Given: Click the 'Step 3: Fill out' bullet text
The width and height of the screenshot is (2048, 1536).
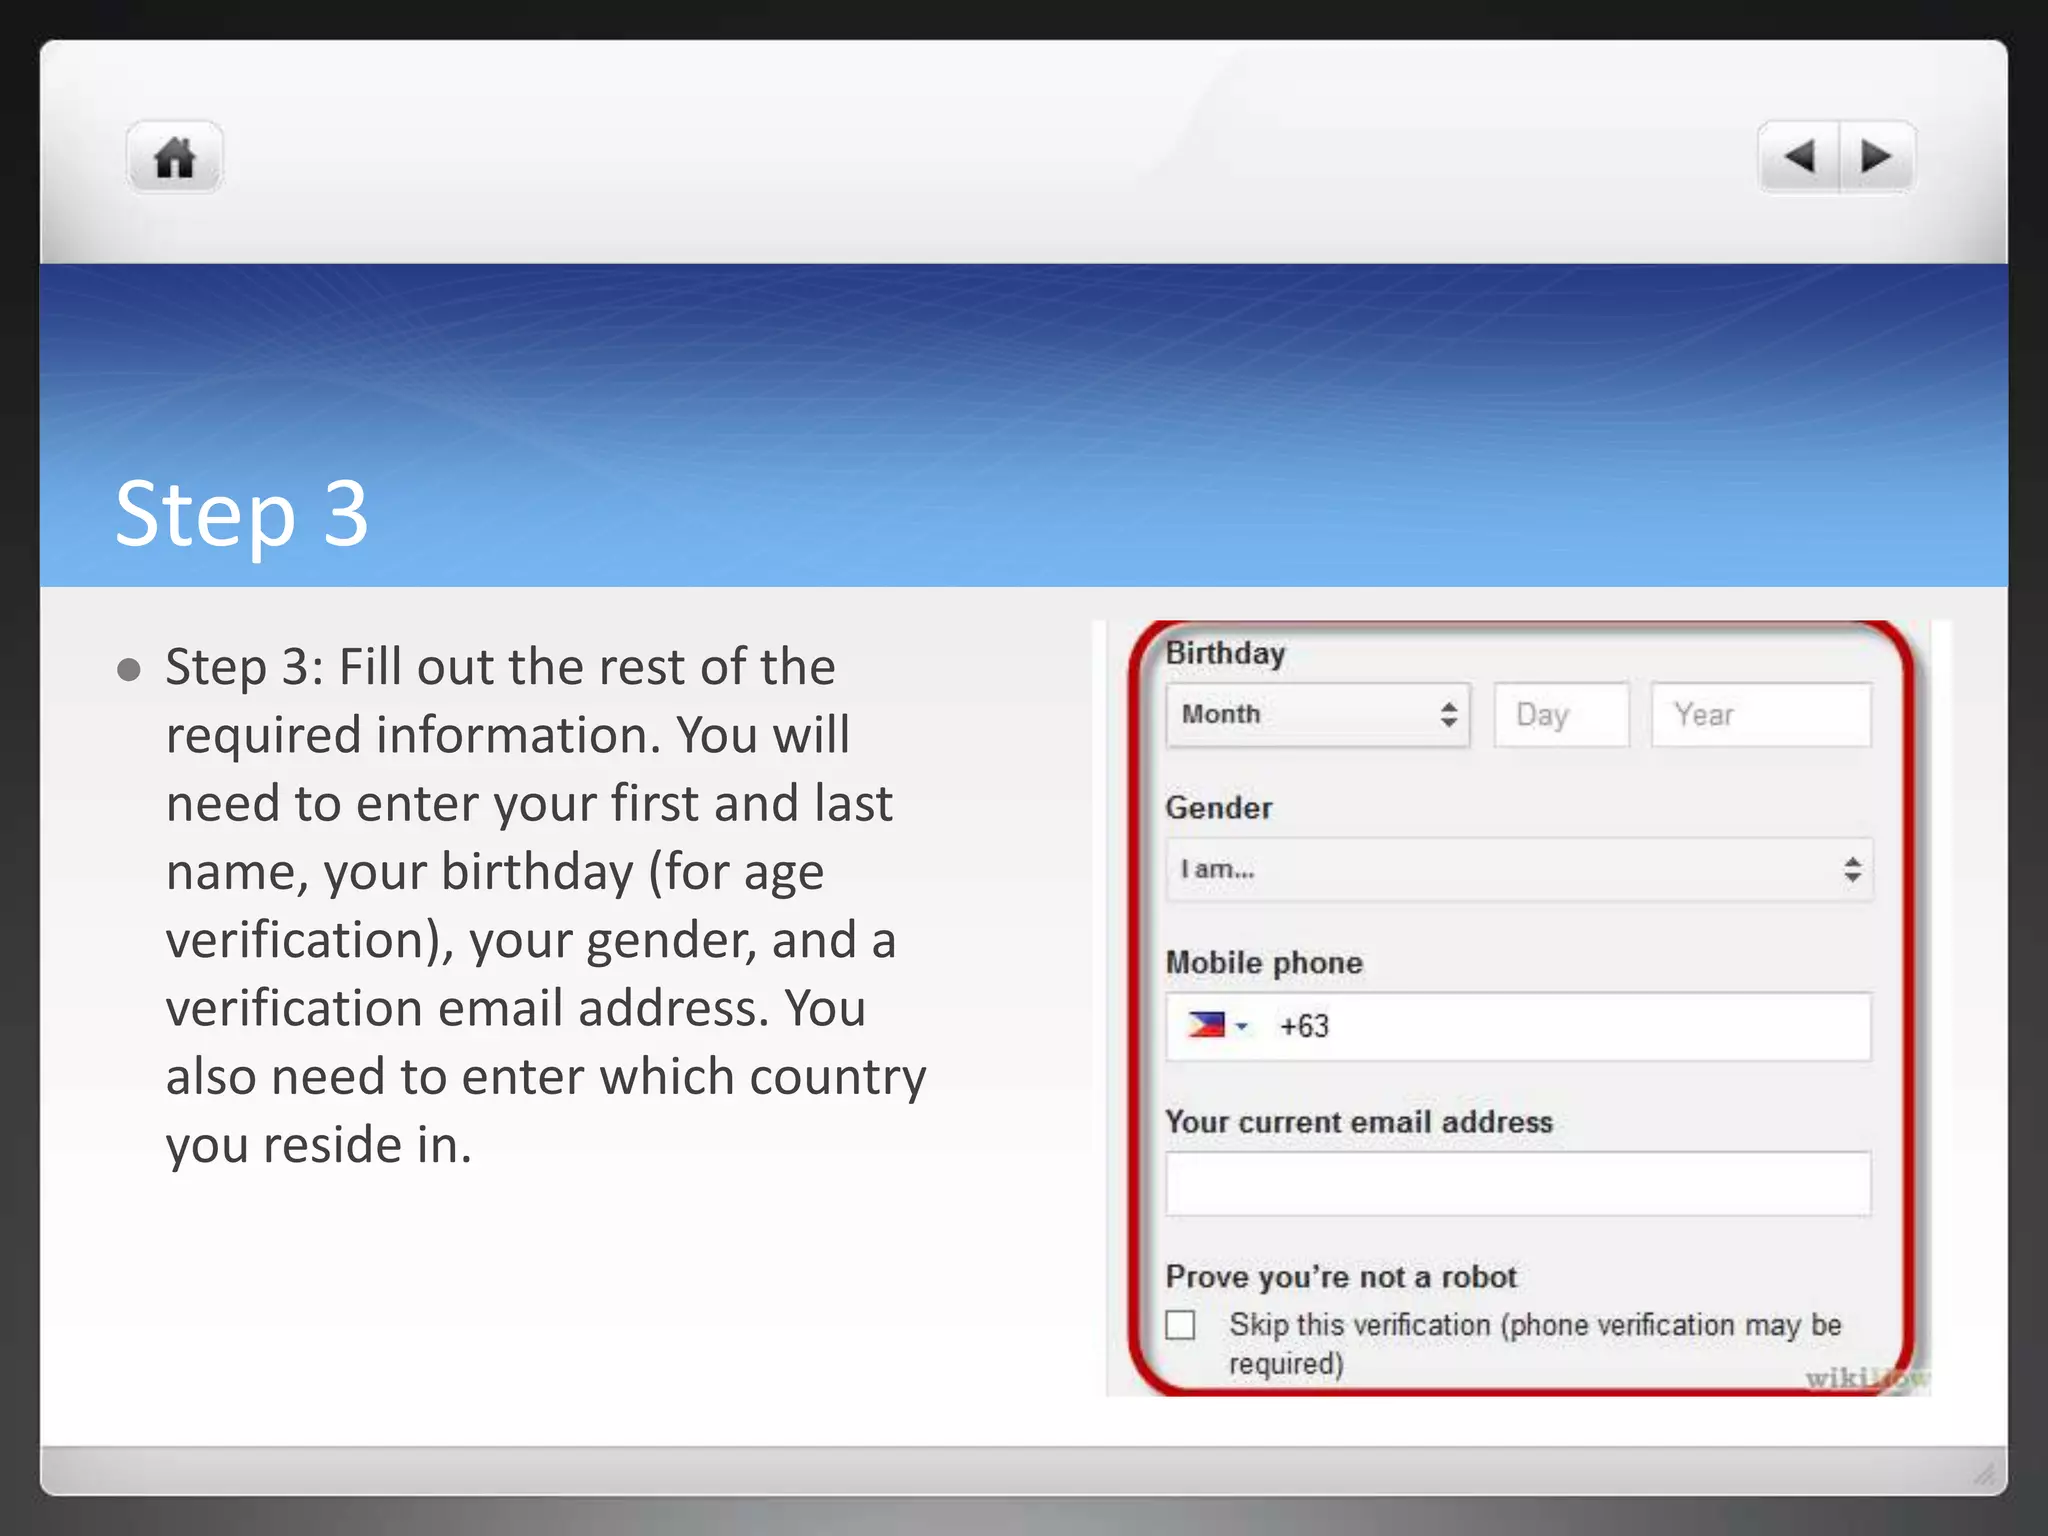Looking at the screenshot, I should (546, 905).
